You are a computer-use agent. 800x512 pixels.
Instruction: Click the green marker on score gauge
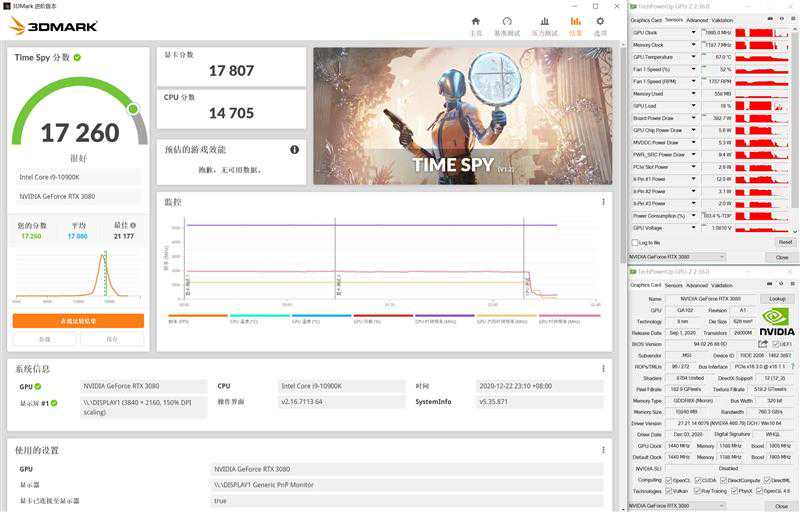(133, 108)
